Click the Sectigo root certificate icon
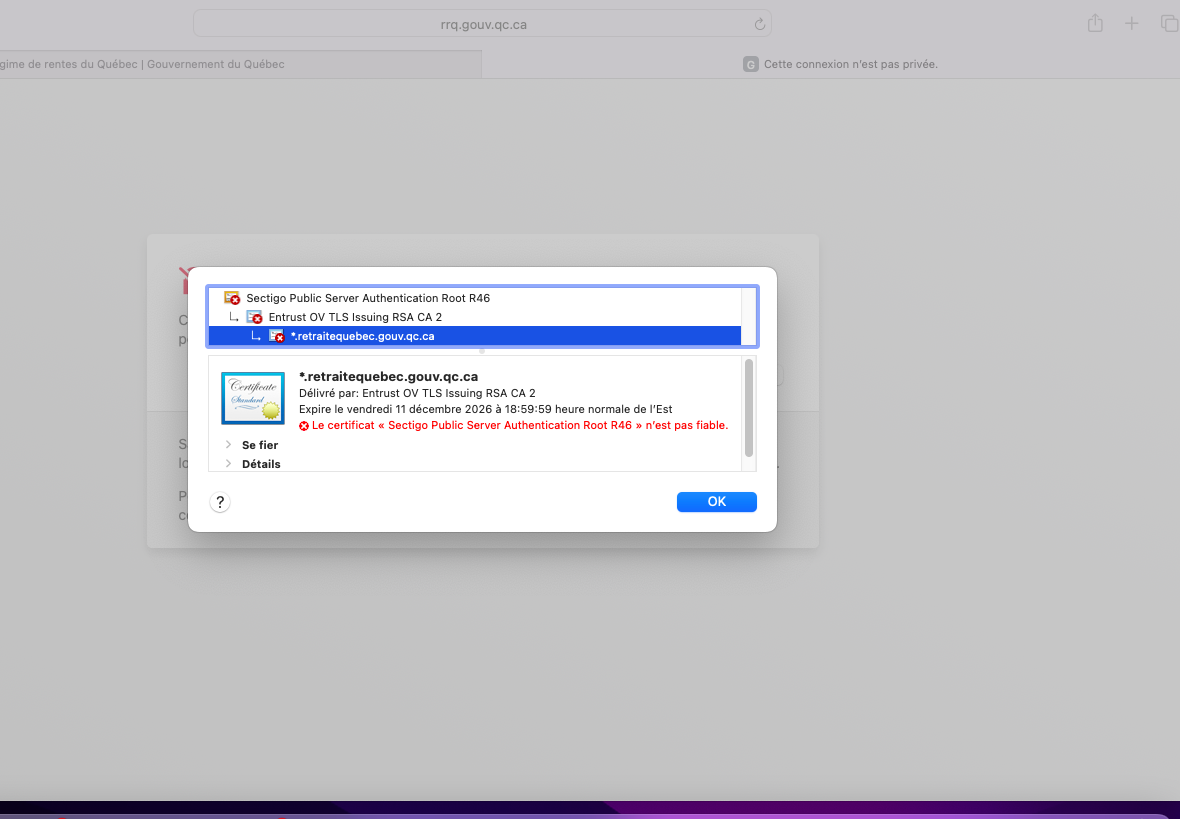 point(232,298)
